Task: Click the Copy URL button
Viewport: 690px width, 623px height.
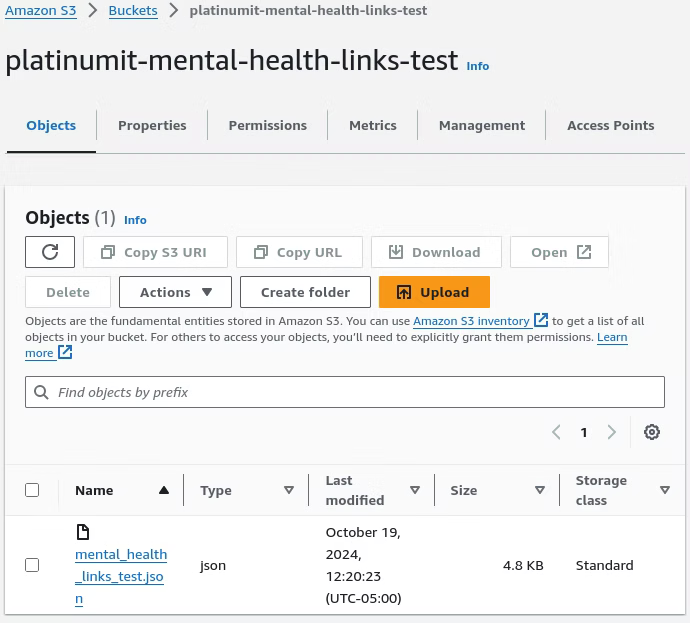Action: point(299,252)
